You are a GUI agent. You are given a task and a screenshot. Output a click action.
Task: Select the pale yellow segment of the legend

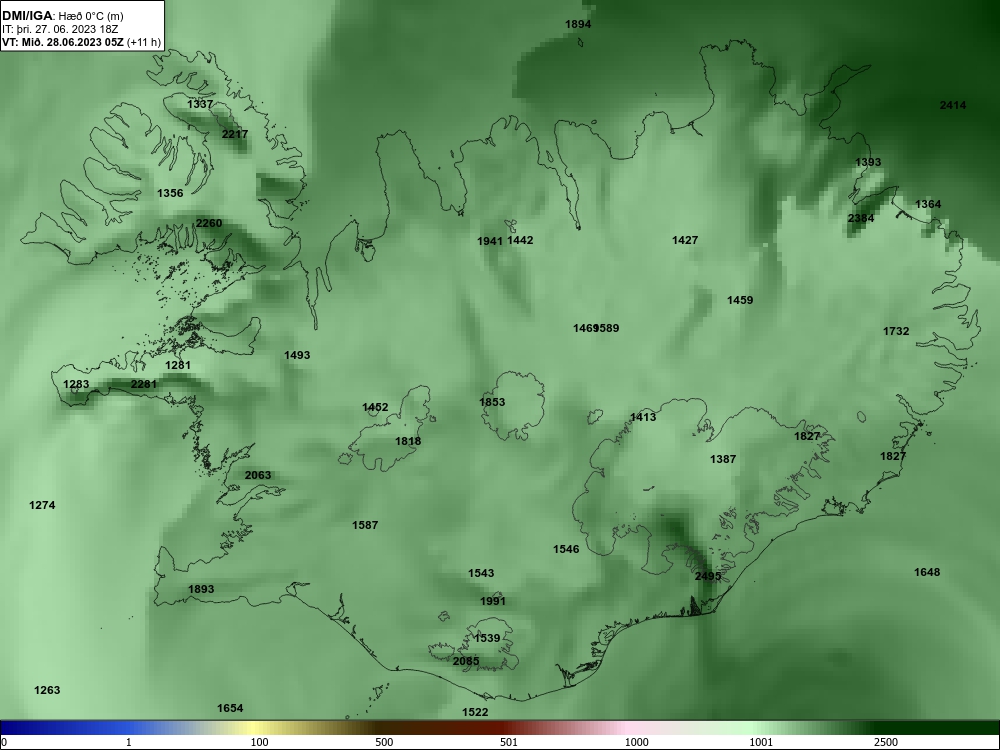point(252,728)
